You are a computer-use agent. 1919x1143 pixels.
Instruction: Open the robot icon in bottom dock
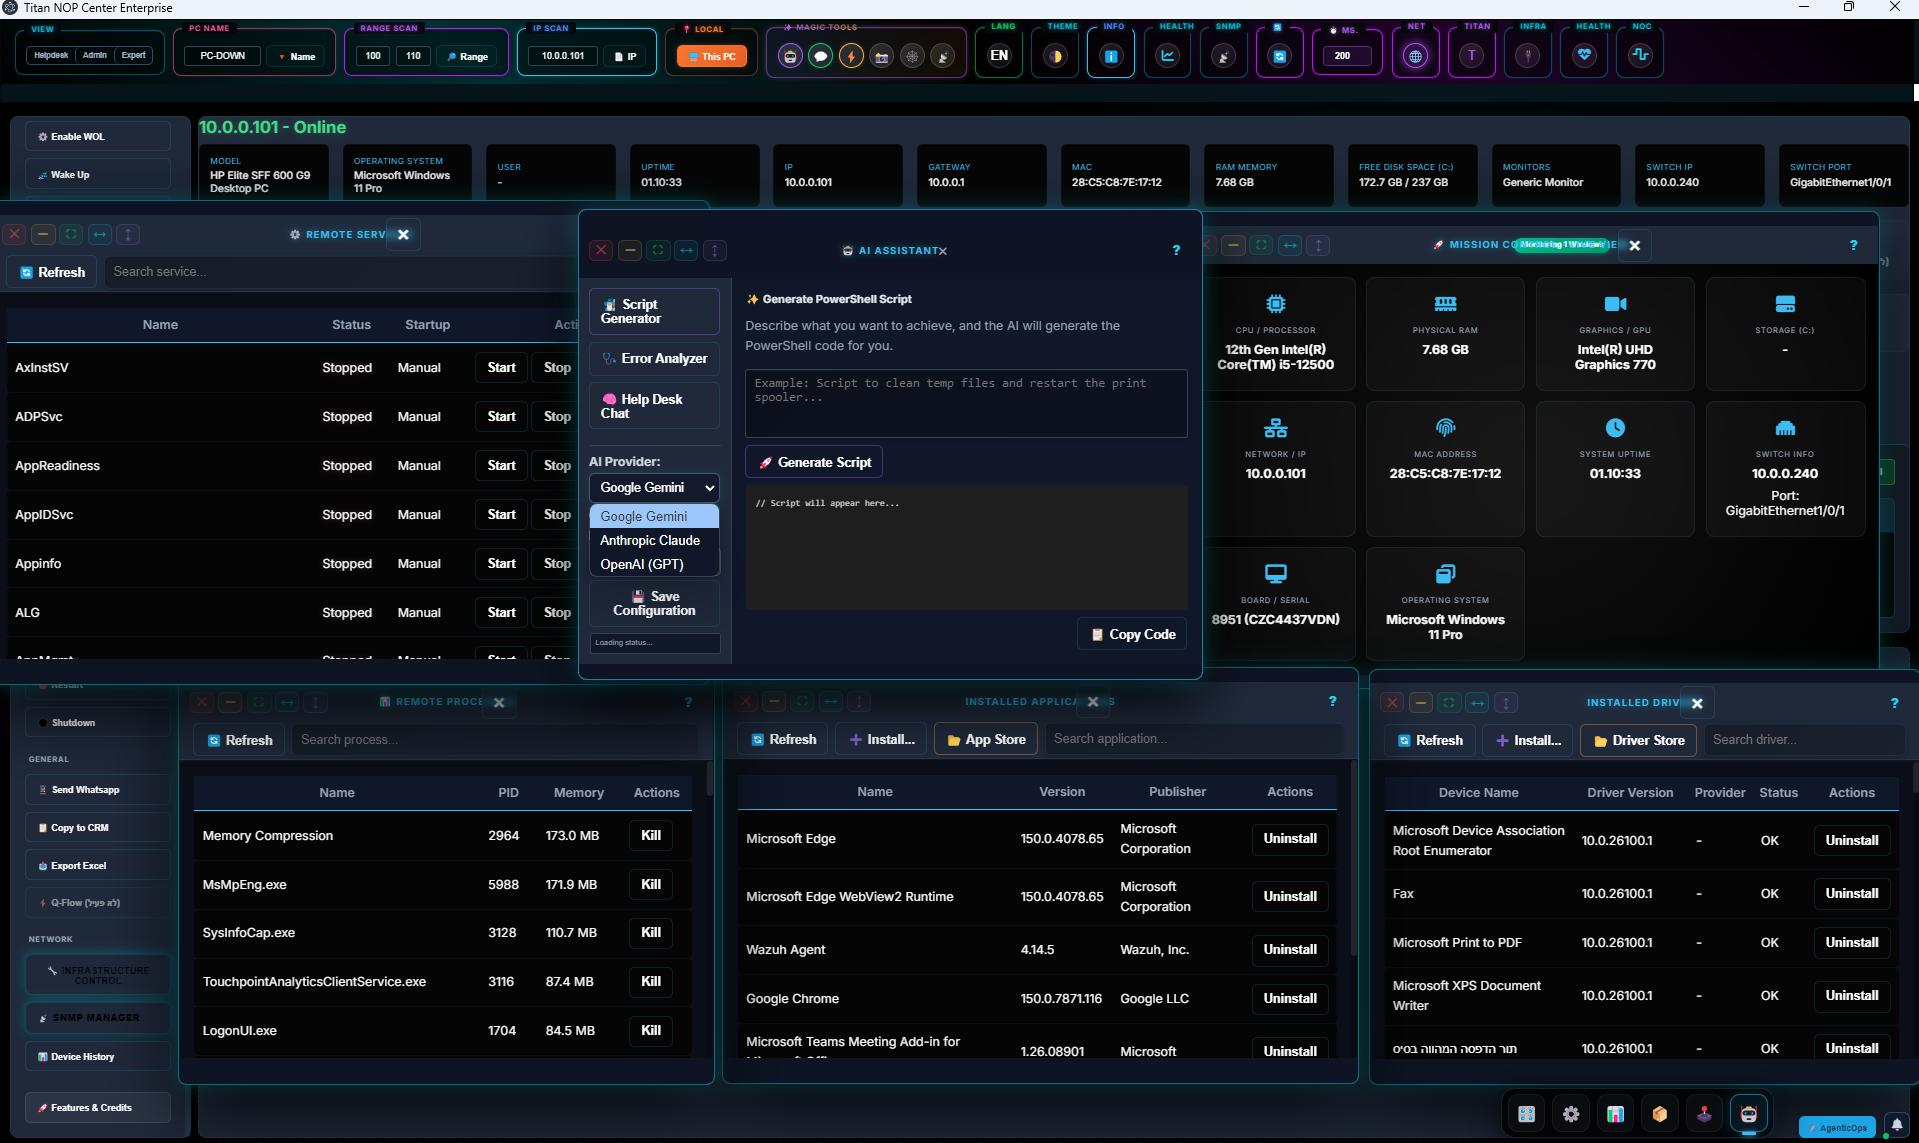click(1749, 1114)
